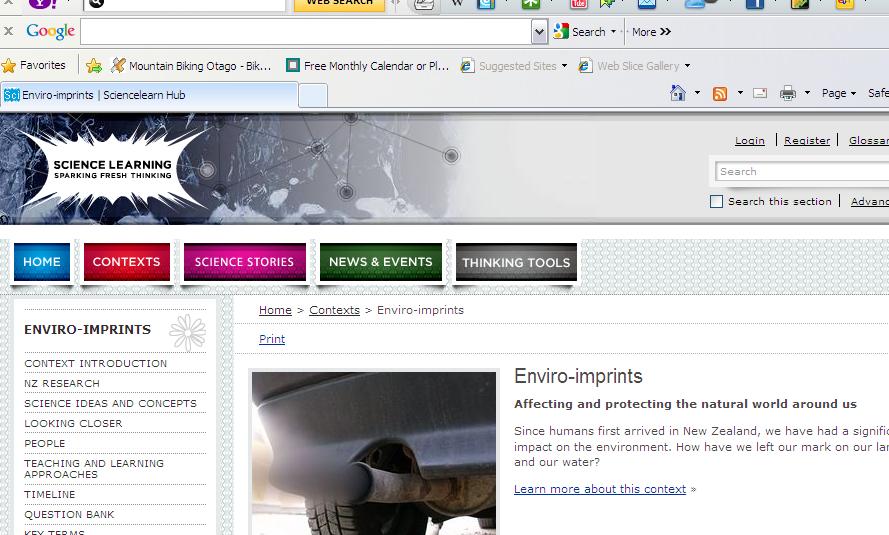Open NZ RESEARCH in the sidebar
This screenshot has width=889, height=535.
pyautogui.click(x=62, y=384)
